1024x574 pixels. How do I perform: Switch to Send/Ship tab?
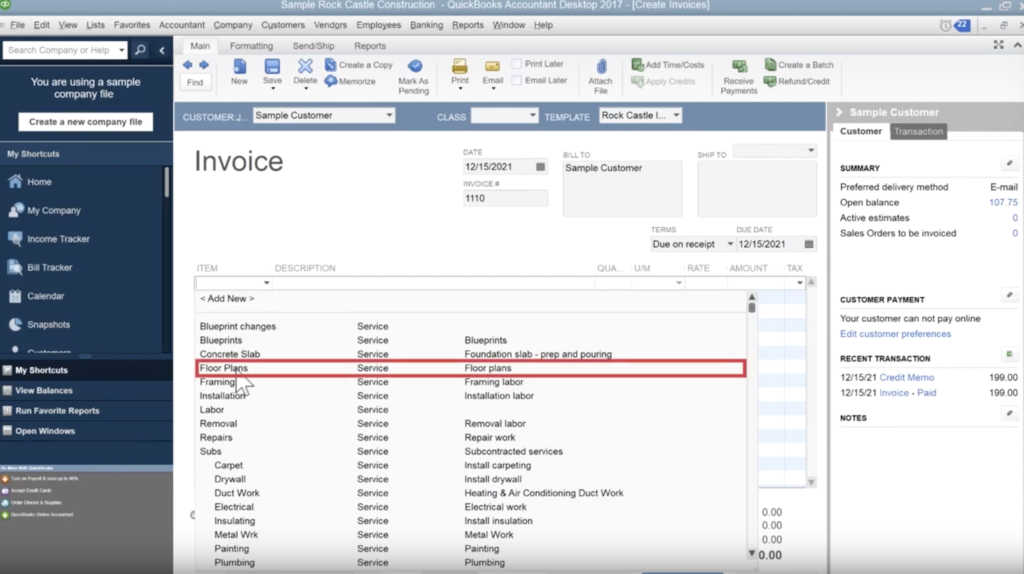[313, 46]
